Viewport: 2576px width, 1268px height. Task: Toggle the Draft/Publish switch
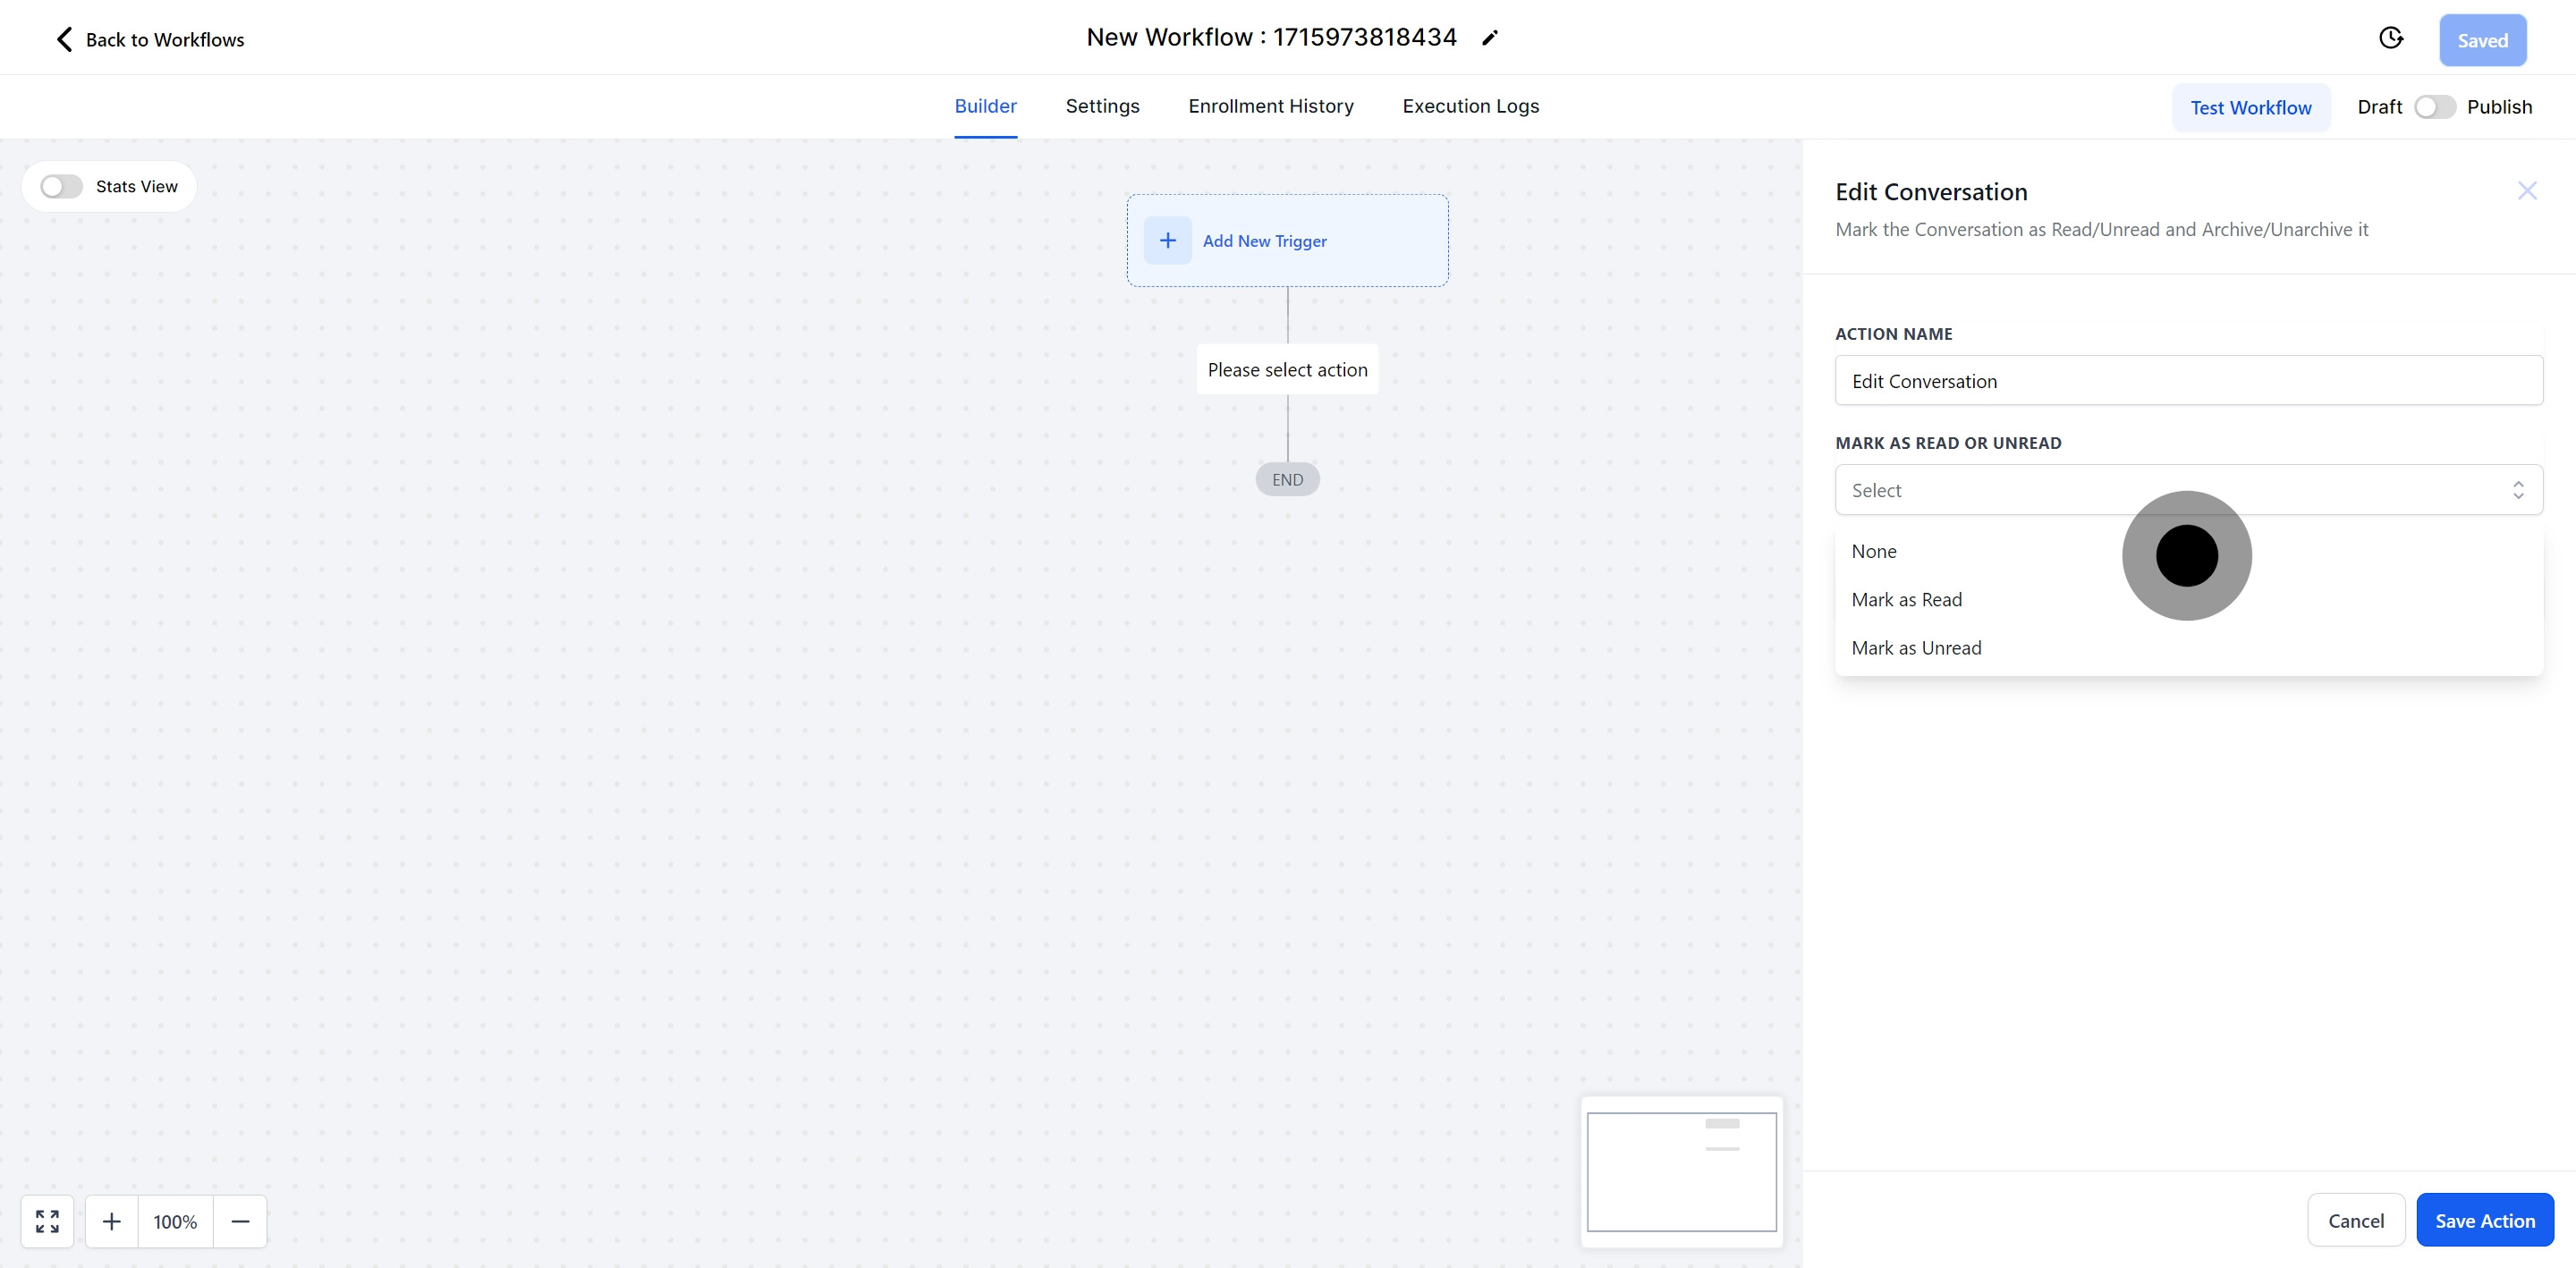(x=2434, y=107)
